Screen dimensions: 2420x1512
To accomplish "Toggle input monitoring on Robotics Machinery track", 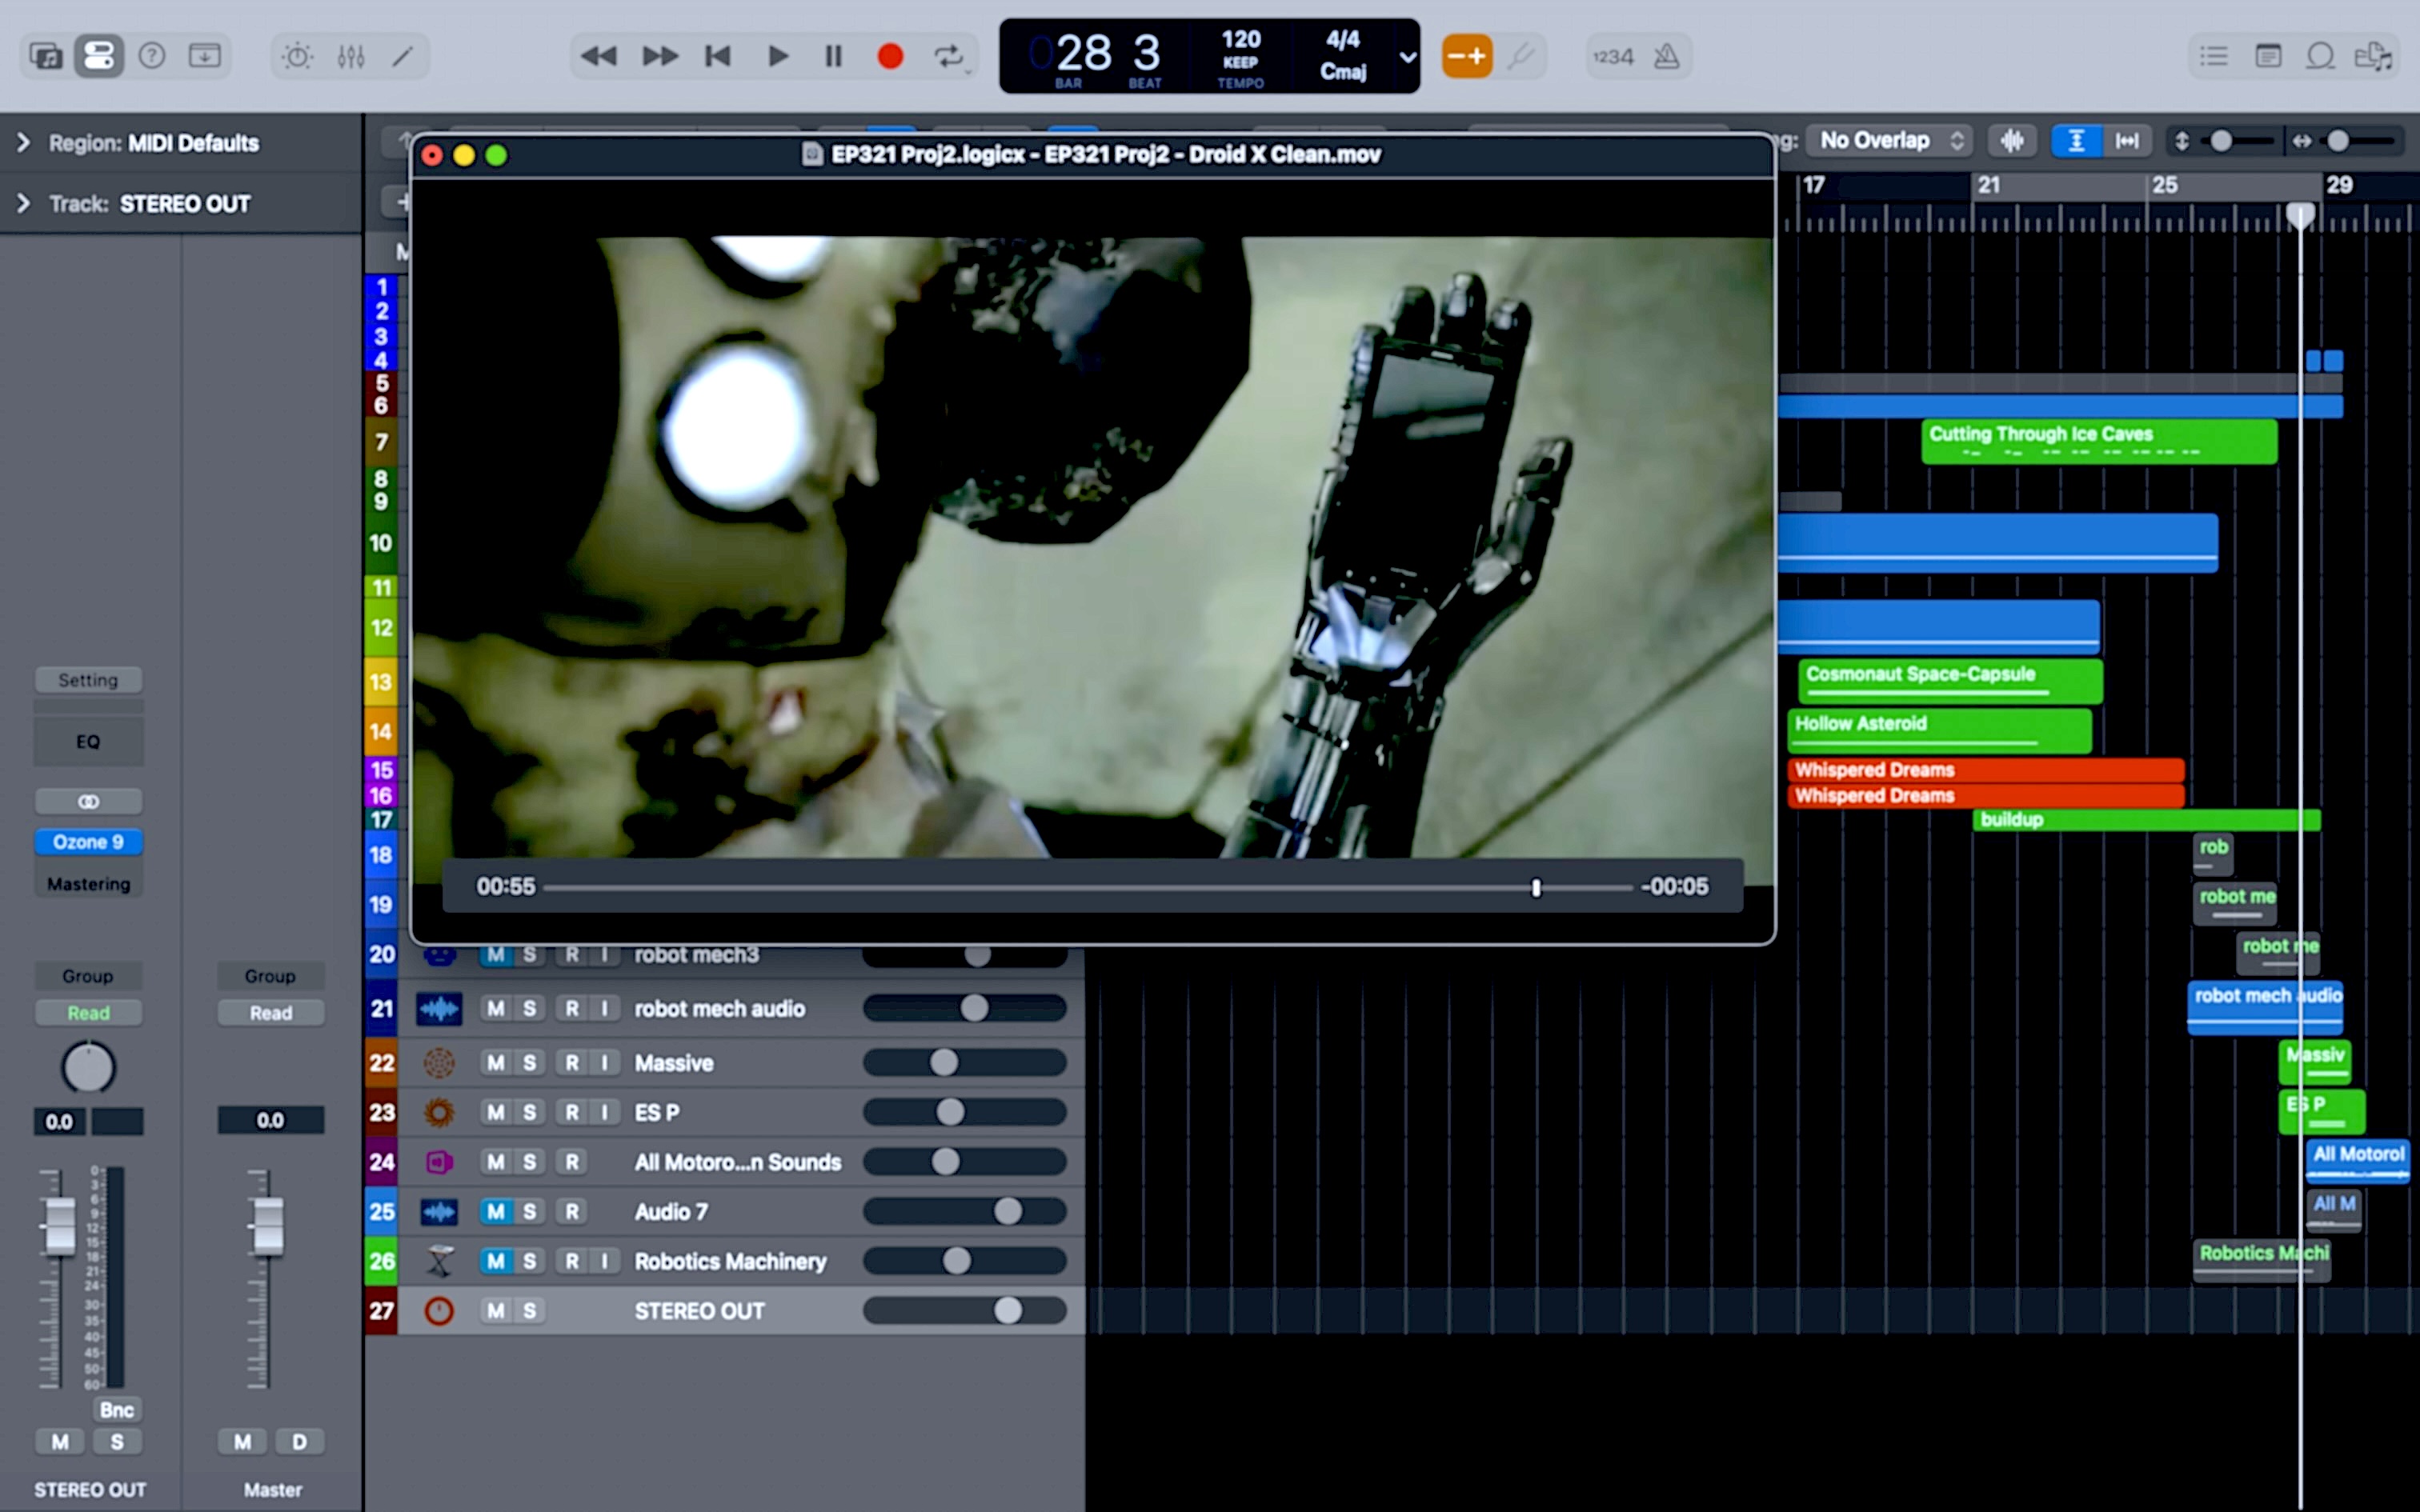I will coord(604,1261).
